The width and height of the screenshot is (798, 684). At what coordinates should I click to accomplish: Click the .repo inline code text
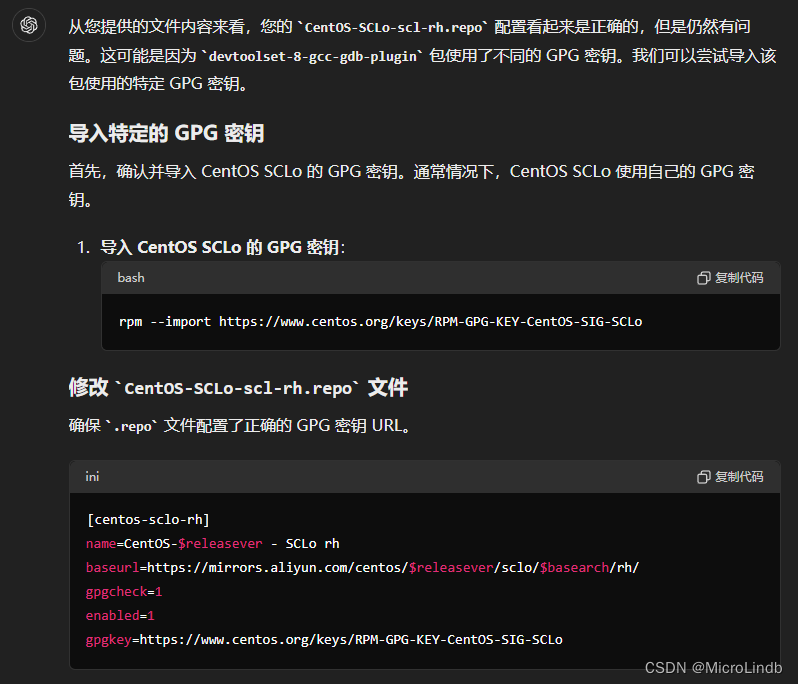tap(132, 426)
